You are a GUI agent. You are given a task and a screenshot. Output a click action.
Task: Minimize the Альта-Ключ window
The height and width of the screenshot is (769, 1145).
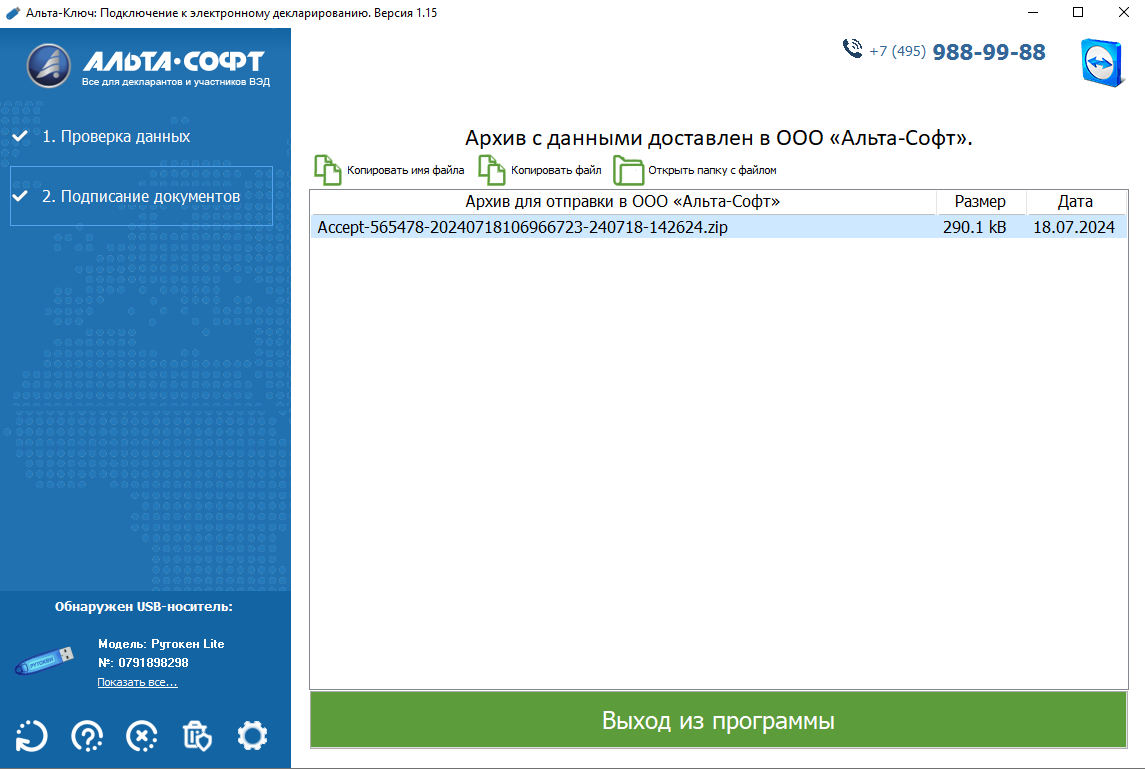click(x=1033, y=12)
